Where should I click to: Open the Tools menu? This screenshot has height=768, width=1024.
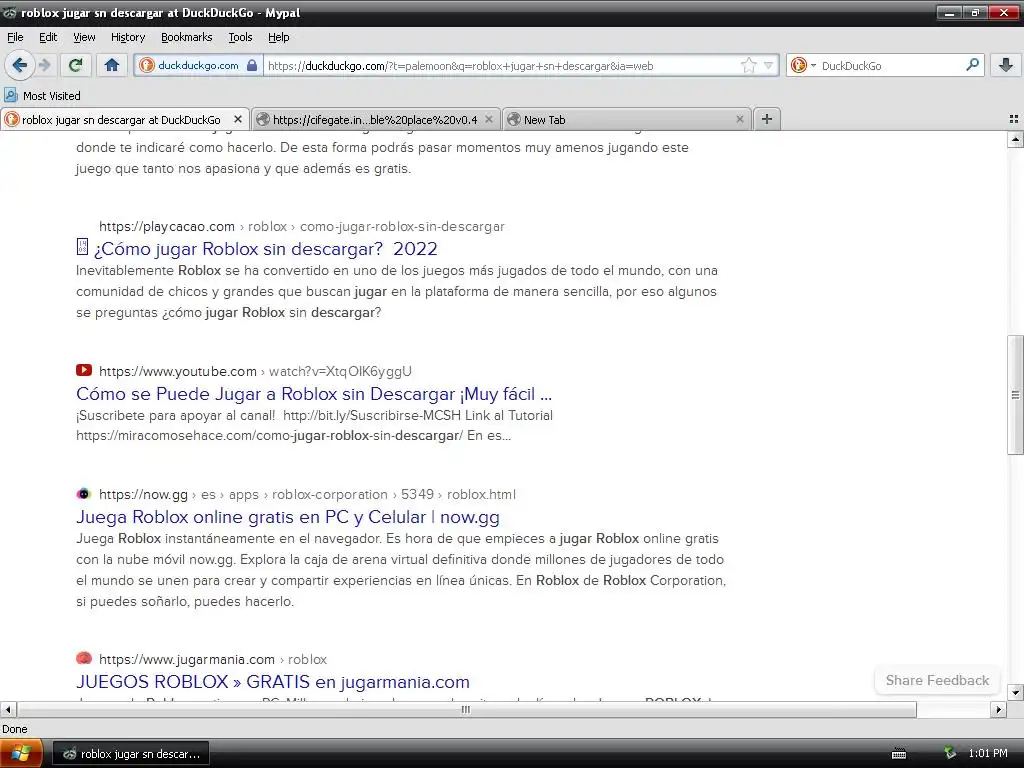(240, 37)
